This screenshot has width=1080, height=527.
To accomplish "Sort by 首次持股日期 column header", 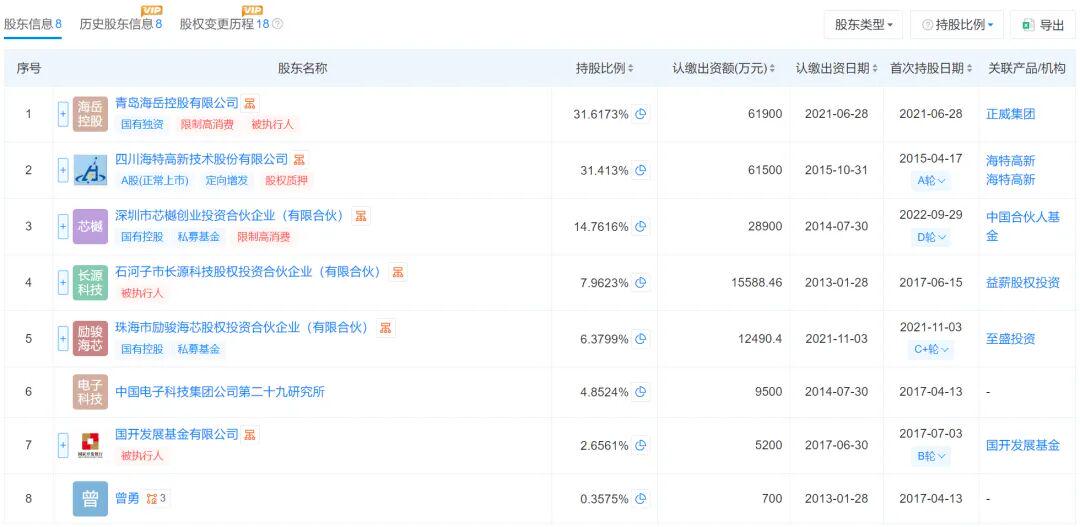I will [931, 68].
